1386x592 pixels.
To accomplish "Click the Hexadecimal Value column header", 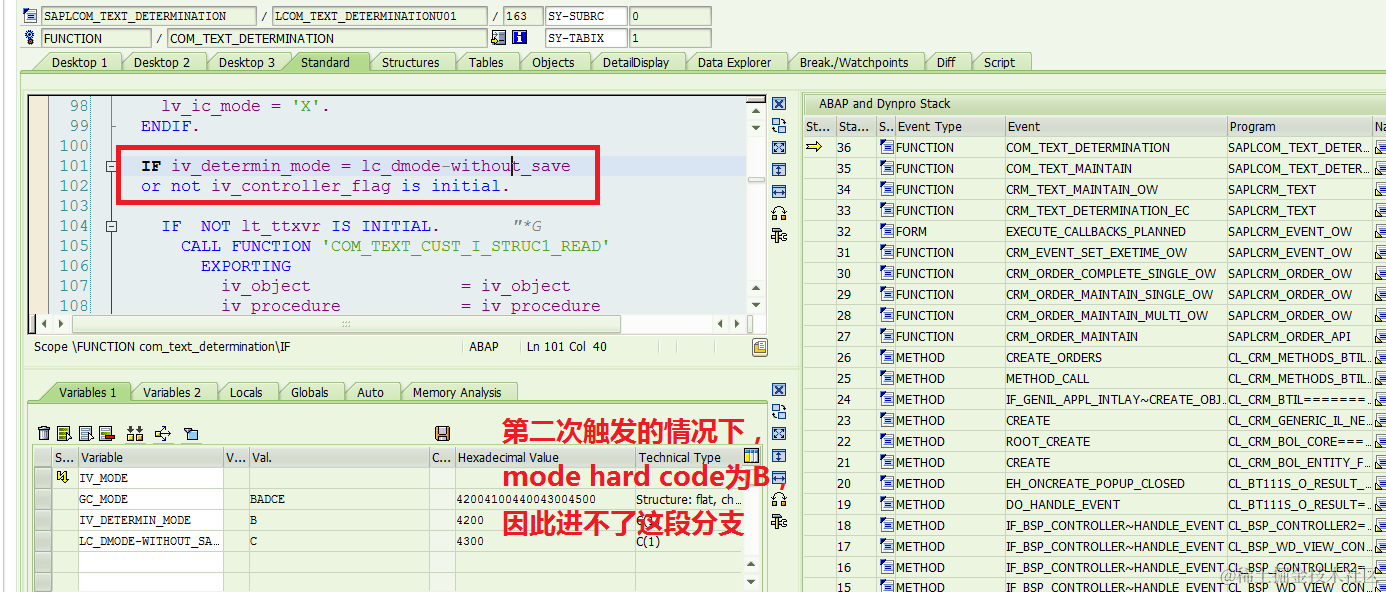I will click(x=544, y=457).
